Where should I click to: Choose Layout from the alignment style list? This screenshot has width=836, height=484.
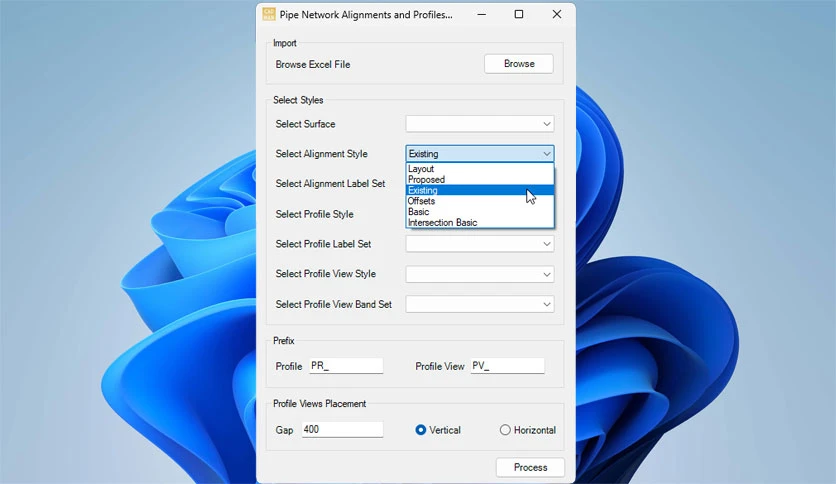(x=479, y=168)
